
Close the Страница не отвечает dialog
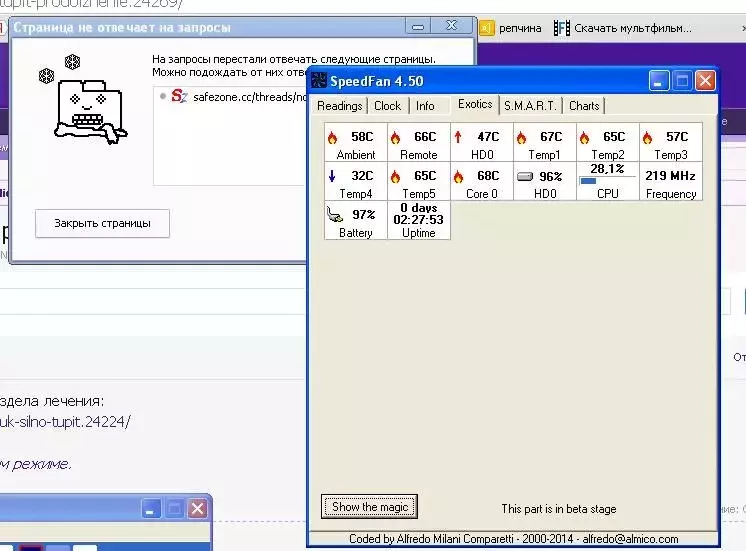point(452,26)
